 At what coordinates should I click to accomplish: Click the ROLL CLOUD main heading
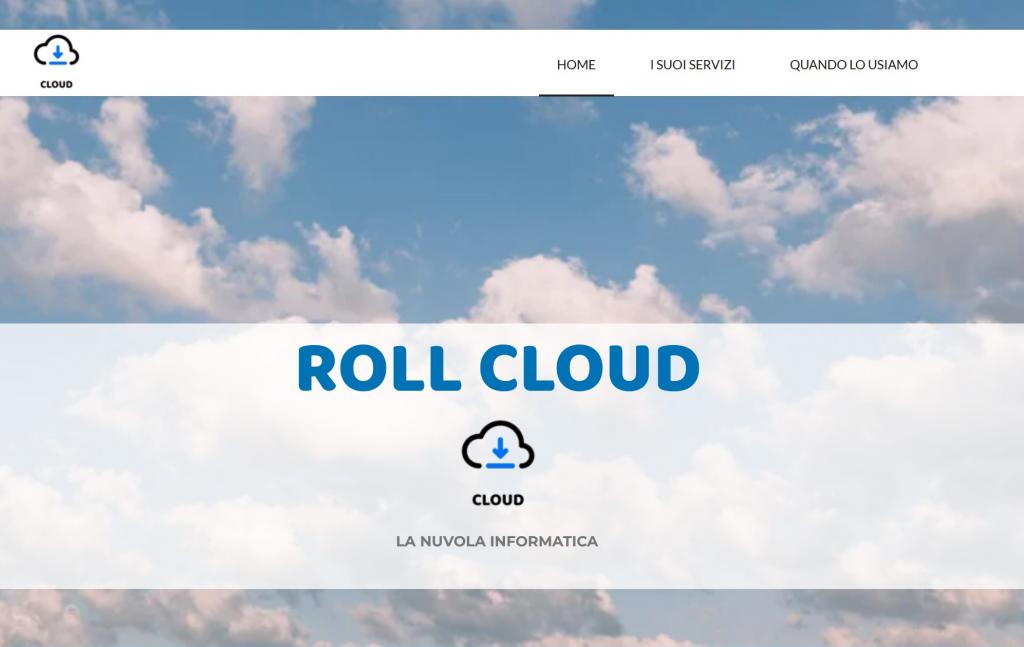pyautogui.click(x=499, y=368)
